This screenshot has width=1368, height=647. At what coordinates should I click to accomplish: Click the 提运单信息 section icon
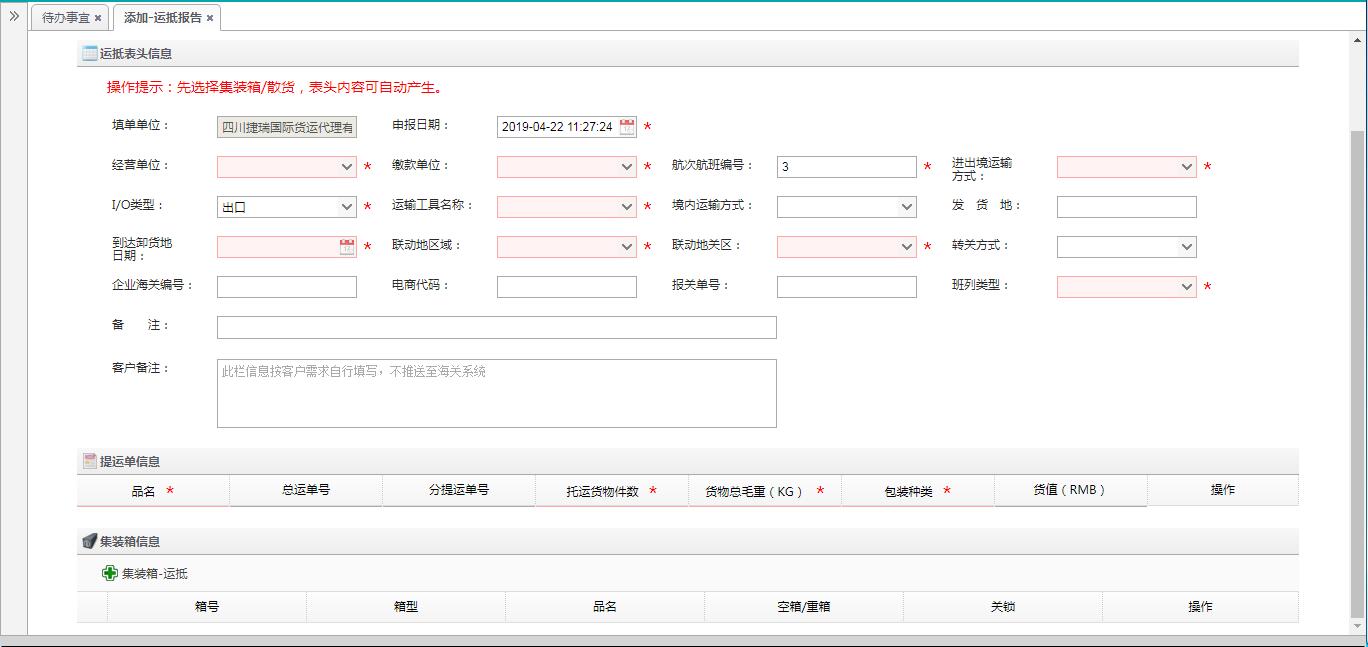[x=90, y=461]
